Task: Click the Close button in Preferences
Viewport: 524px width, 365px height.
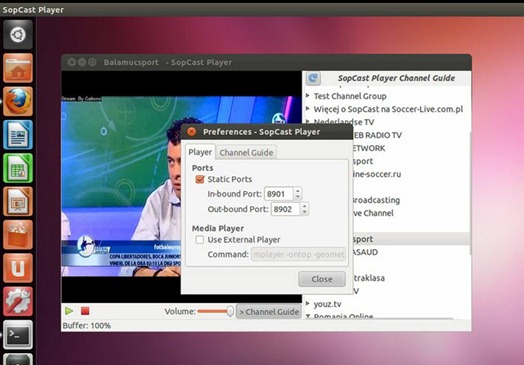Action: 322,279
